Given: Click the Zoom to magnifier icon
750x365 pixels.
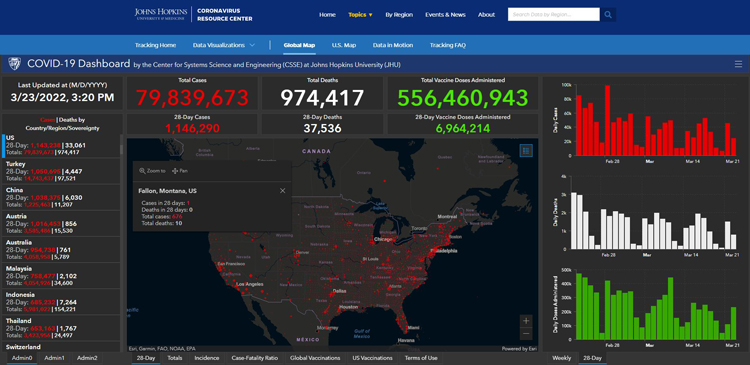Looking at the screenshot, I should pyautogui.click(x=142, y=171).
